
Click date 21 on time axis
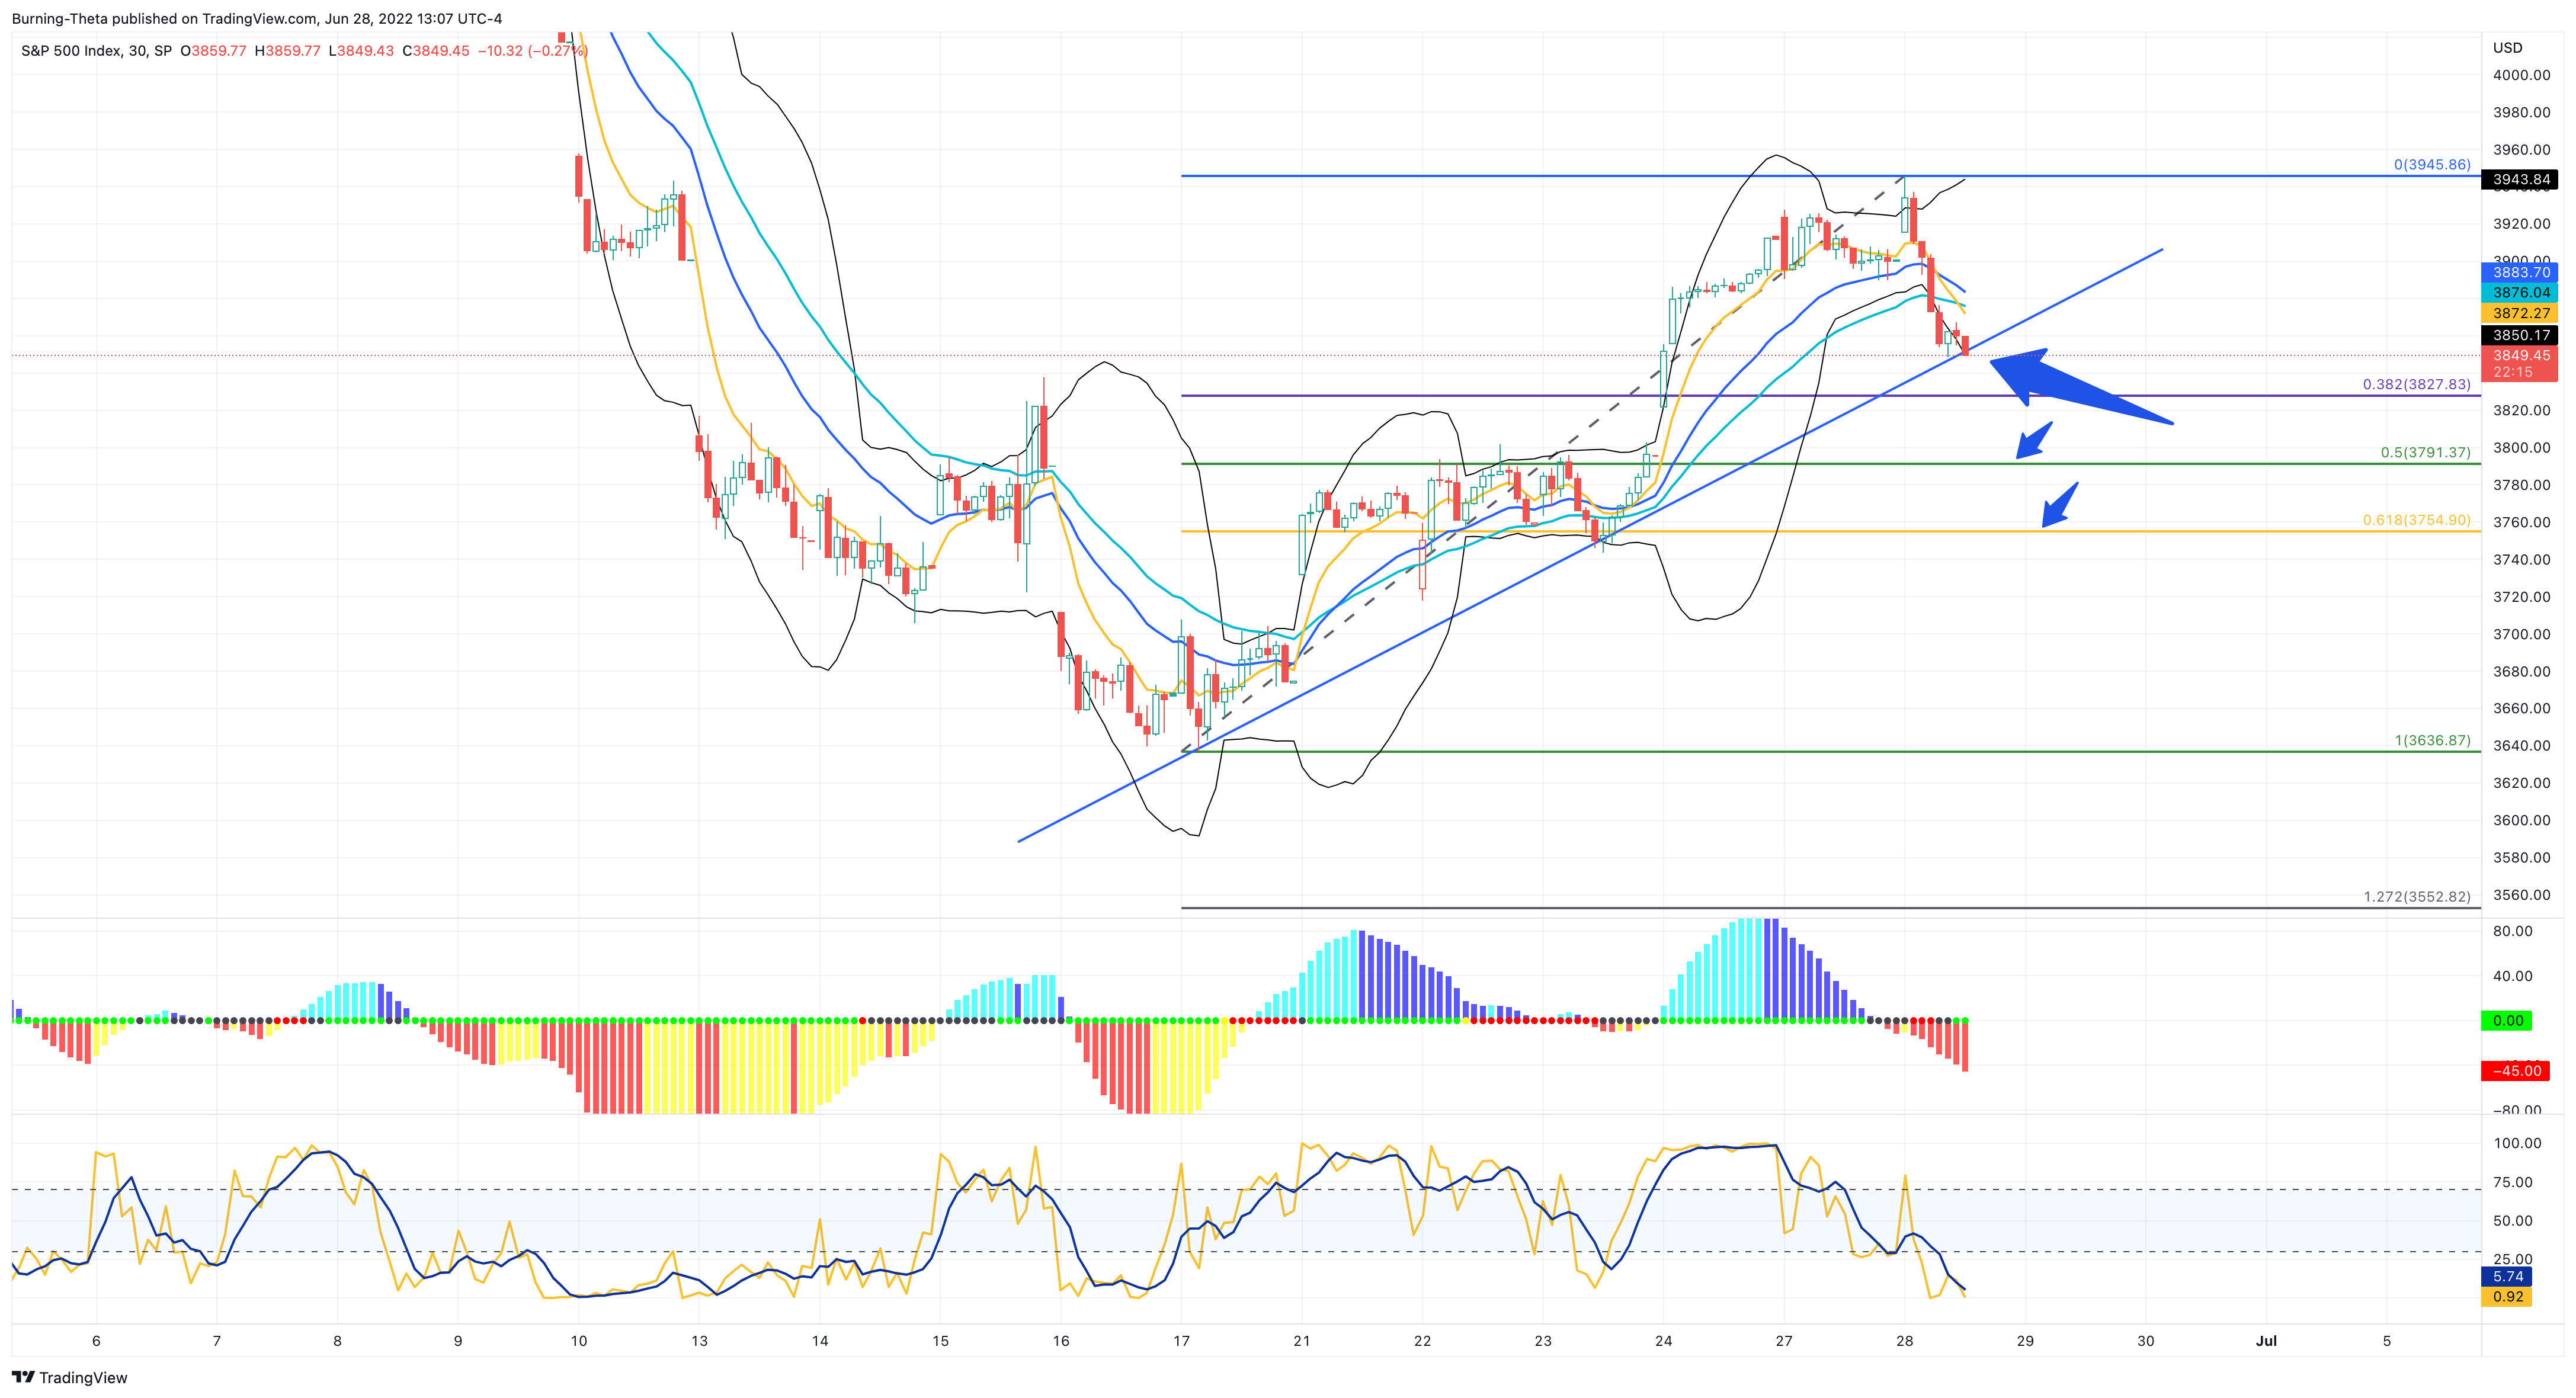click(x=1301, y=1341)
